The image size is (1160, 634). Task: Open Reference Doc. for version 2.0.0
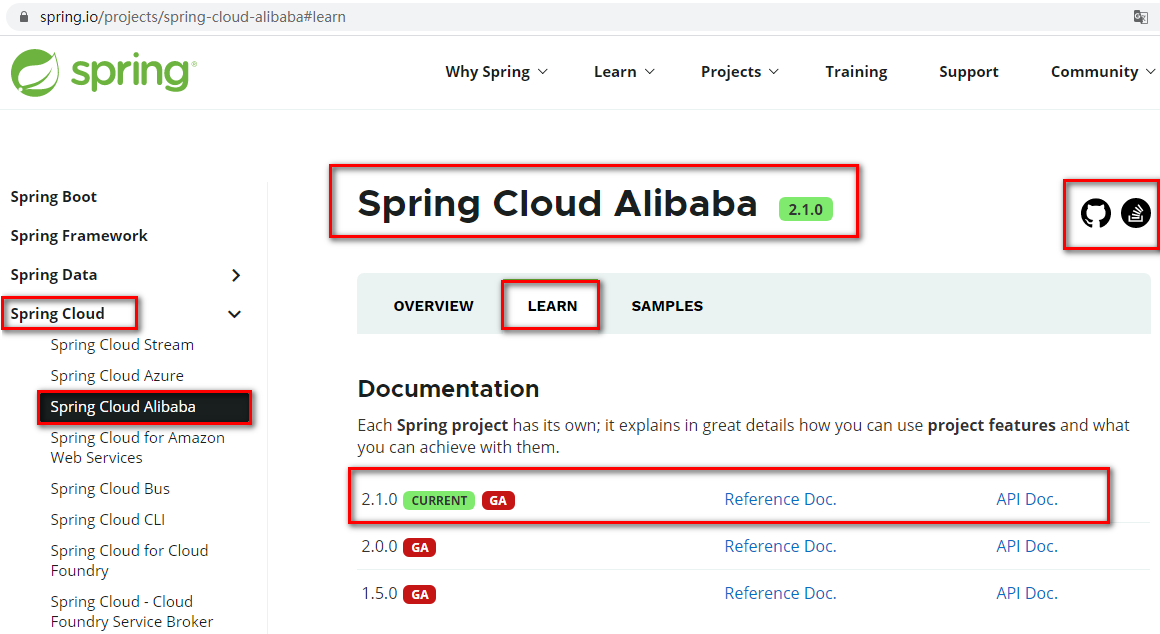780,546
